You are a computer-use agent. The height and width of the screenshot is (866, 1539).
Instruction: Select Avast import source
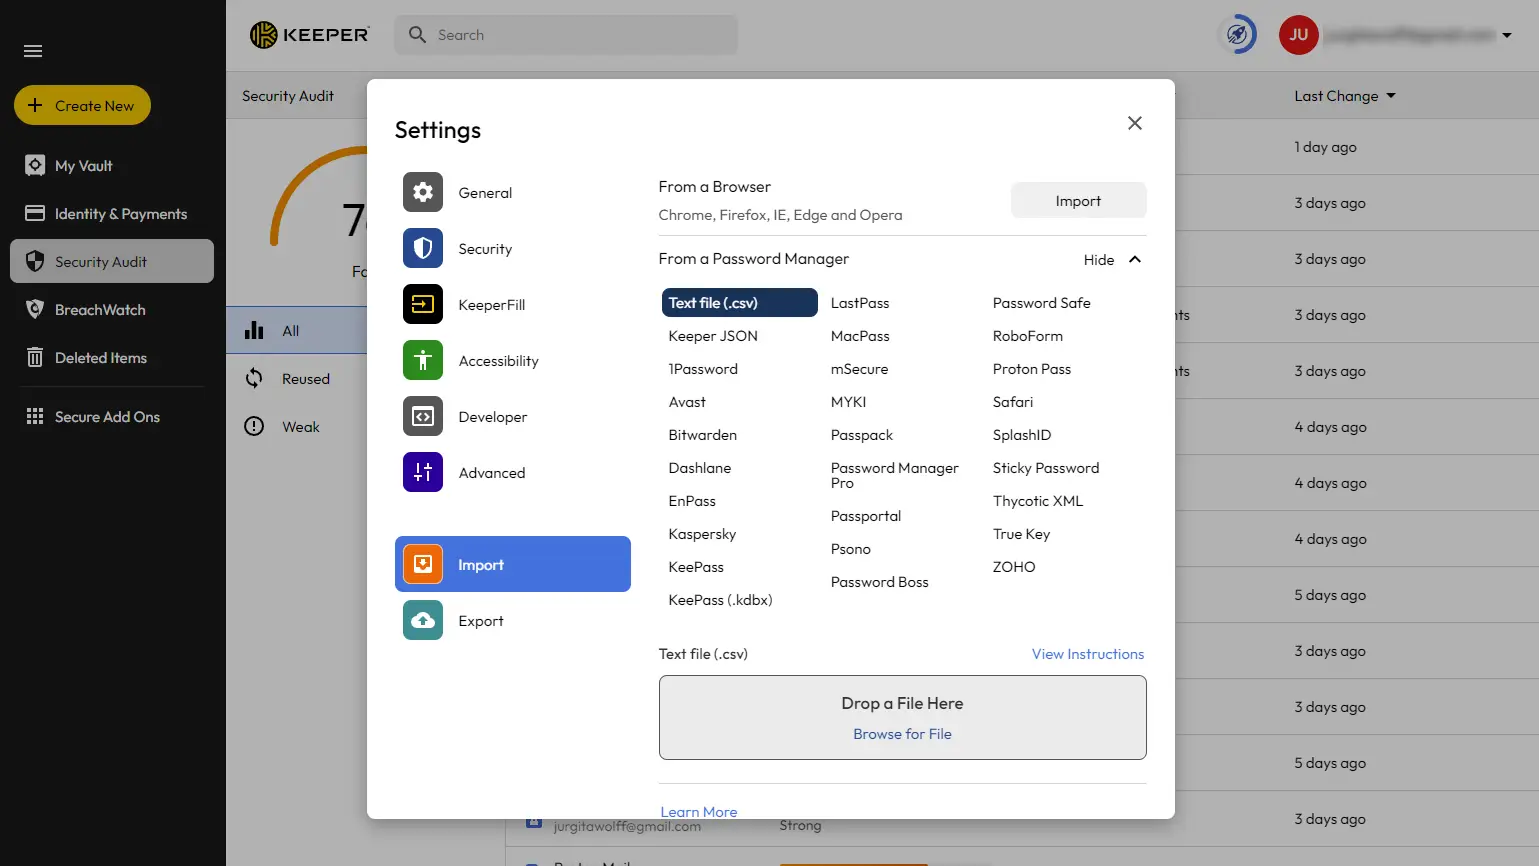[687, 402]
